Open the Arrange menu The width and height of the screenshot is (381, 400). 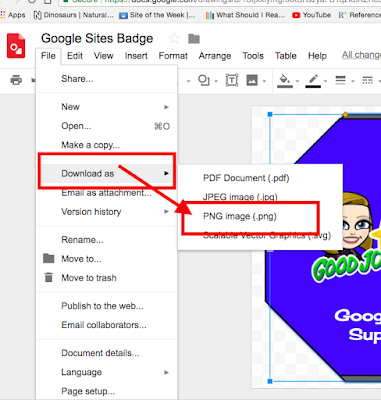click(215, 56)
